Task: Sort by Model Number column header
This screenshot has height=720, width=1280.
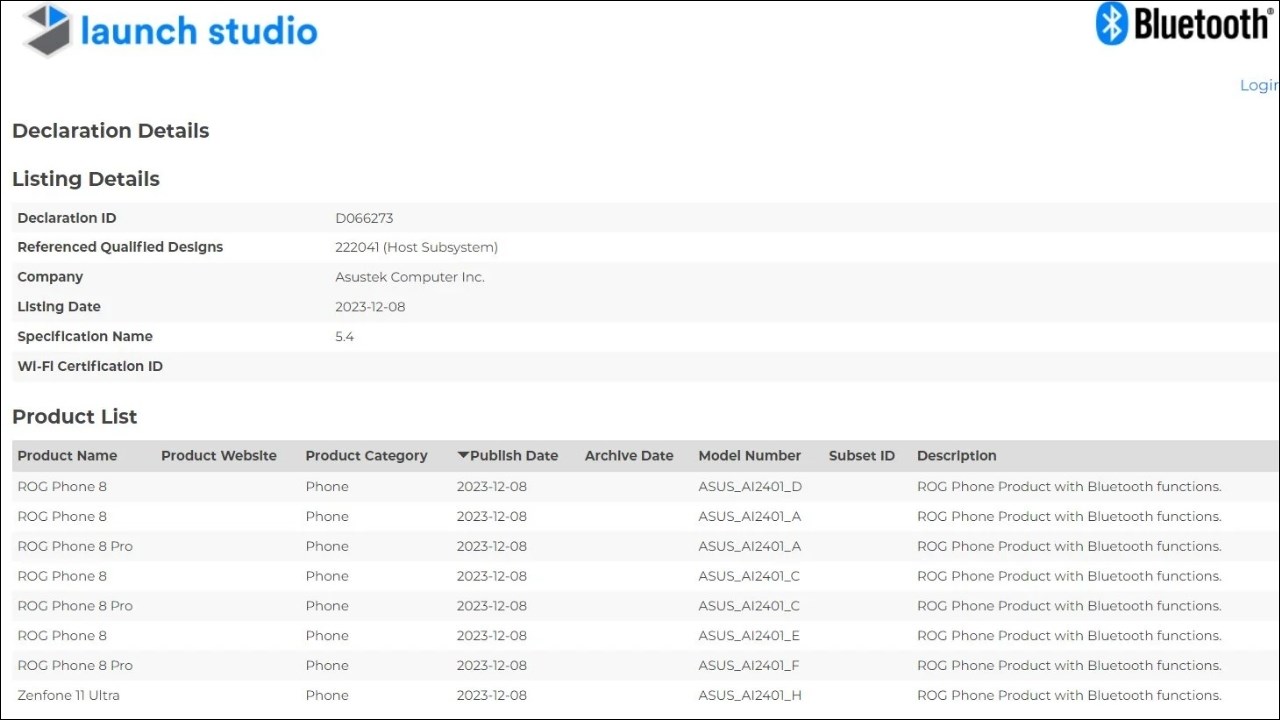Action: coord(749,455)
